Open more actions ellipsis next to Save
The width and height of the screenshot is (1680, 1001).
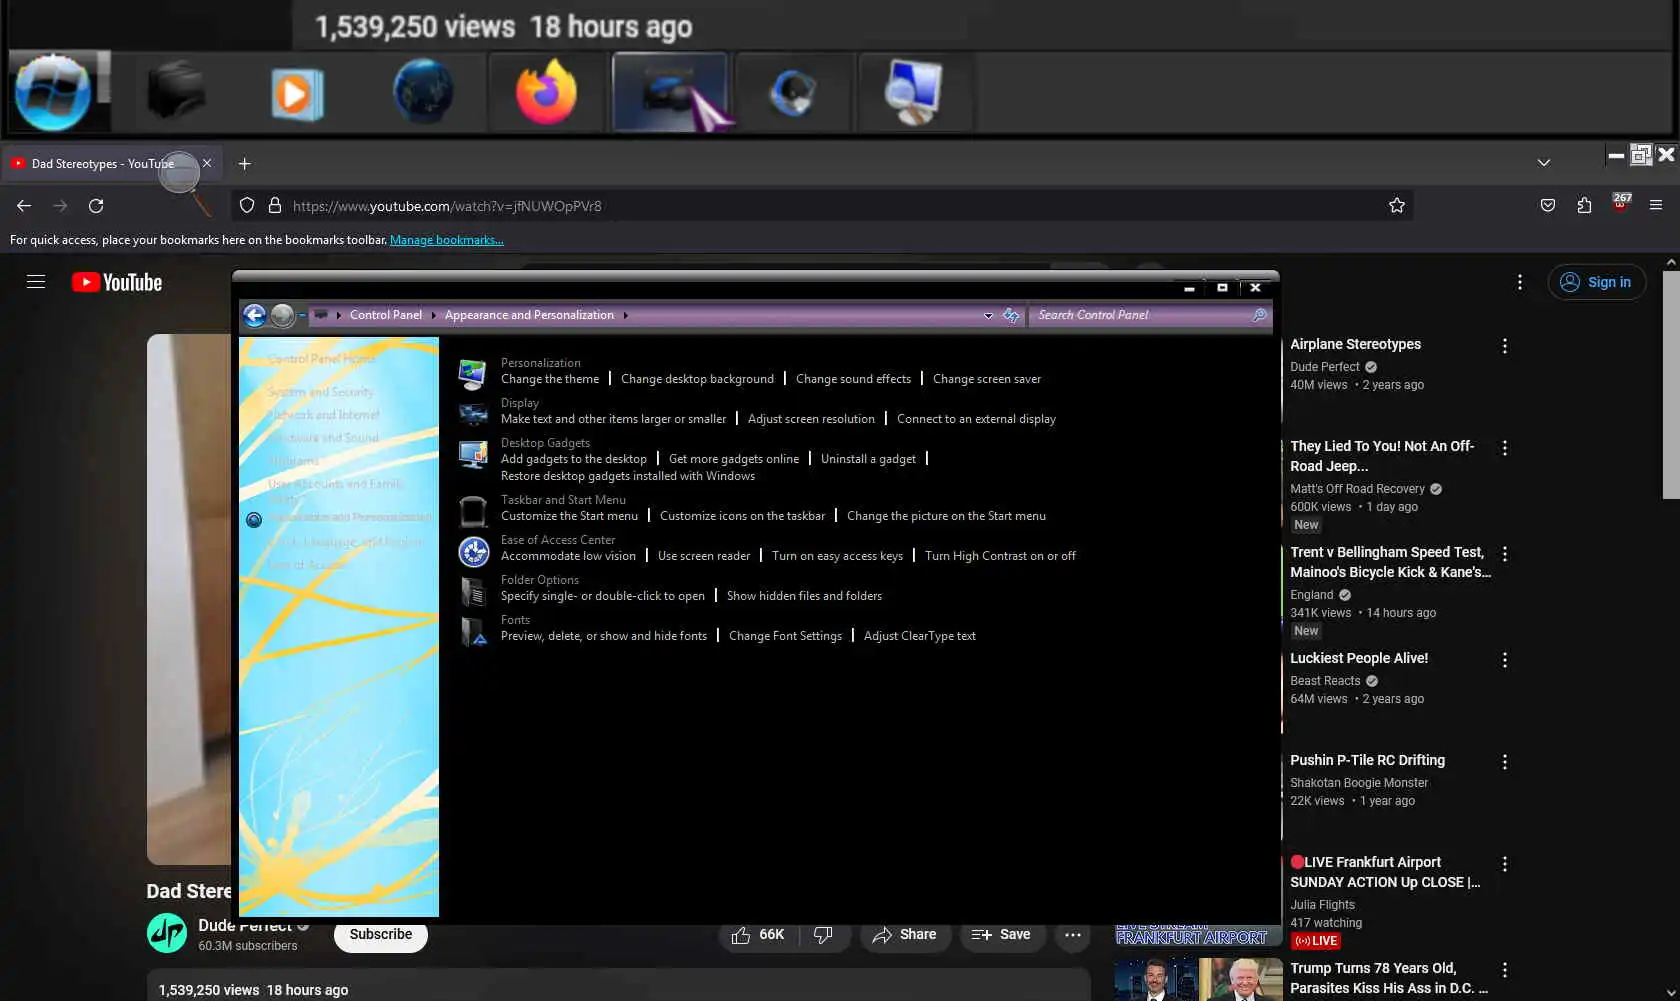pyautogui.click(x=1073, y=935)
